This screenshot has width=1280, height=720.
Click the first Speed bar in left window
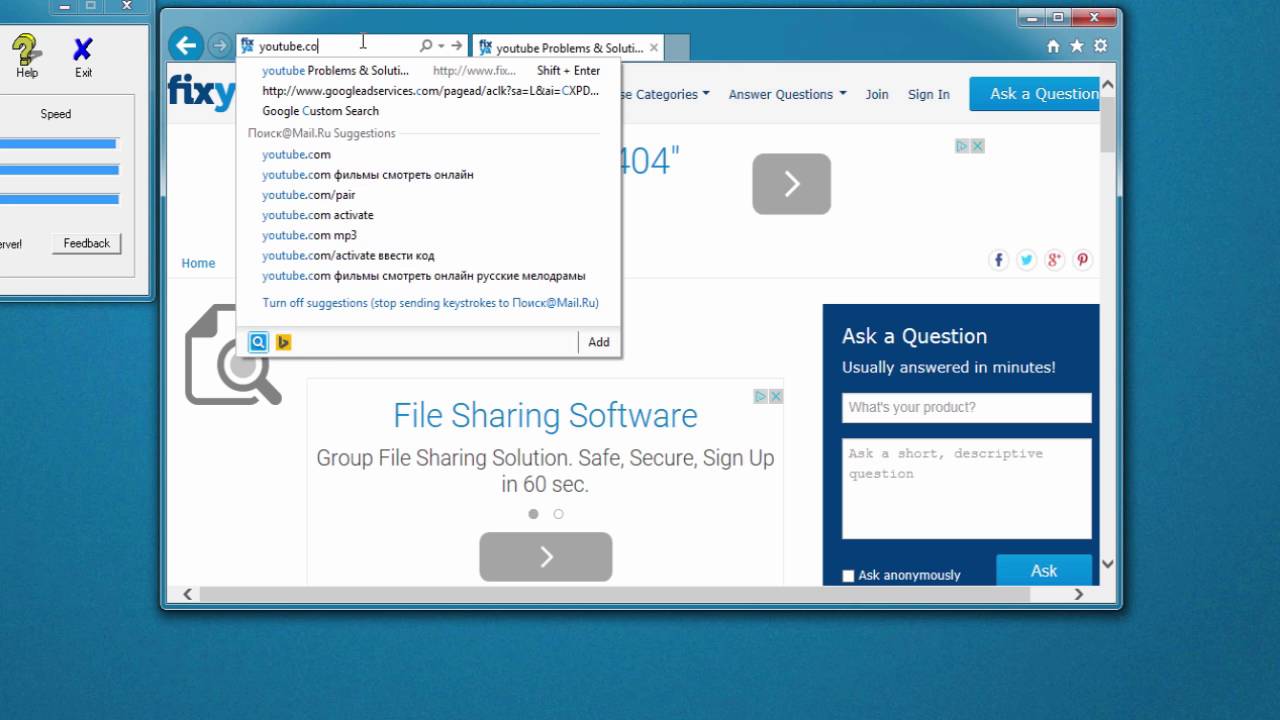click(58, 144)
